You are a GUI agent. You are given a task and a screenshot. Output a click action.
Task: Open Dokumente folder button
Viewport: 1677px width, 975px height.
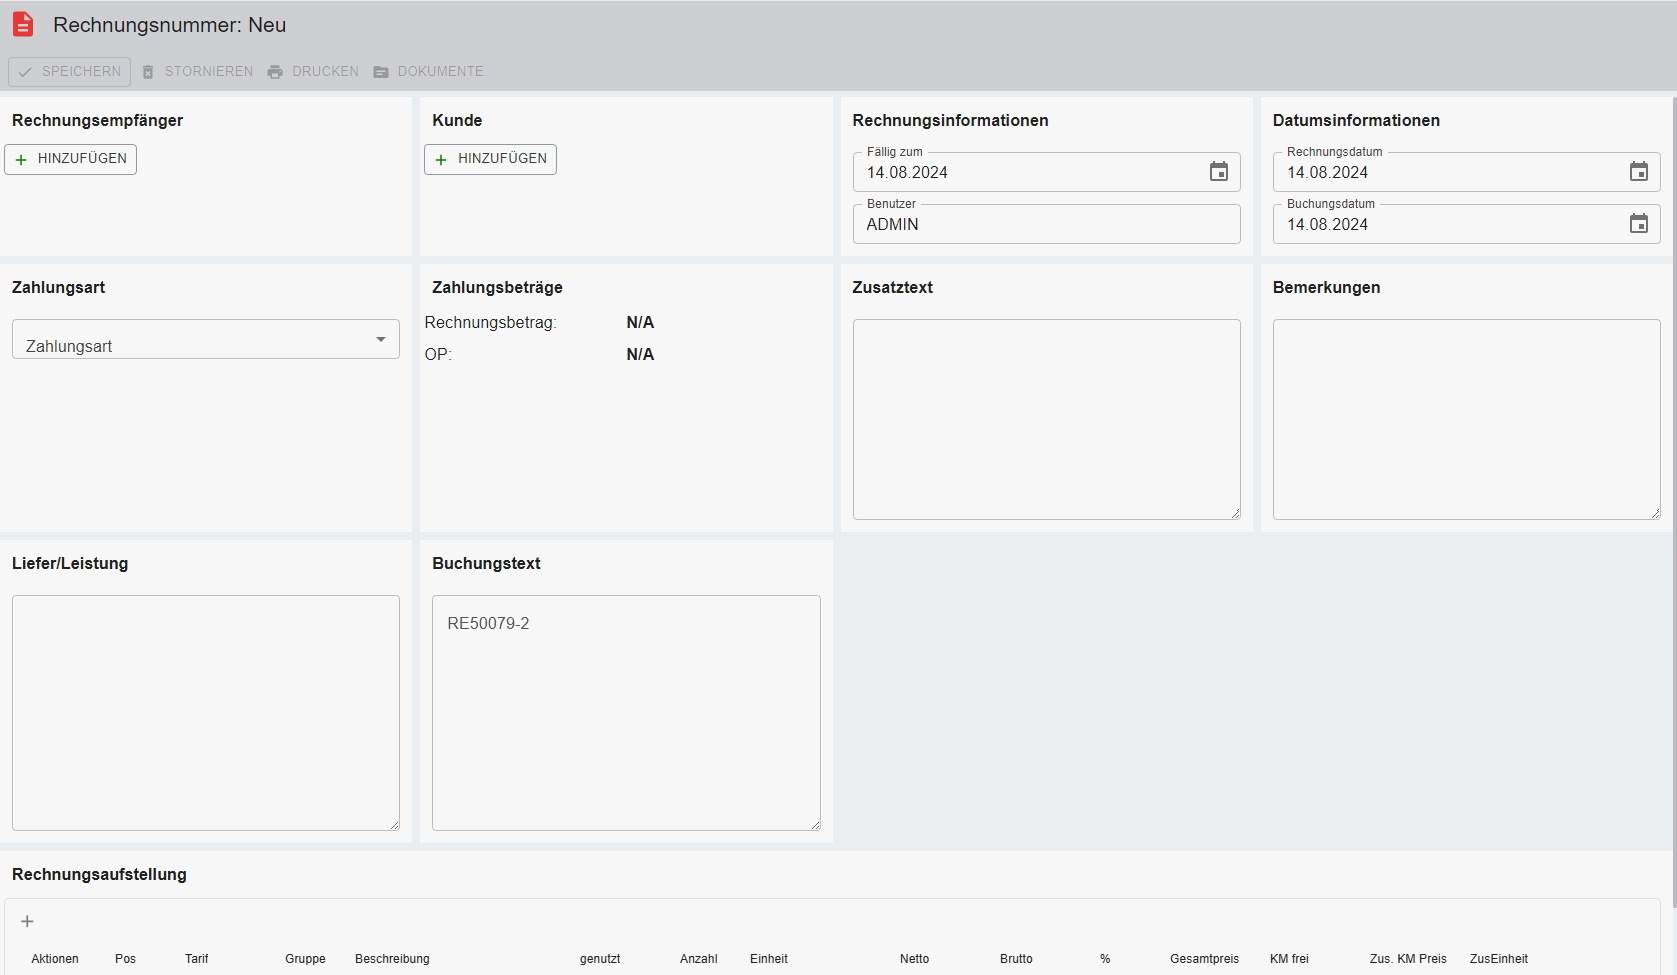[428, 72]
